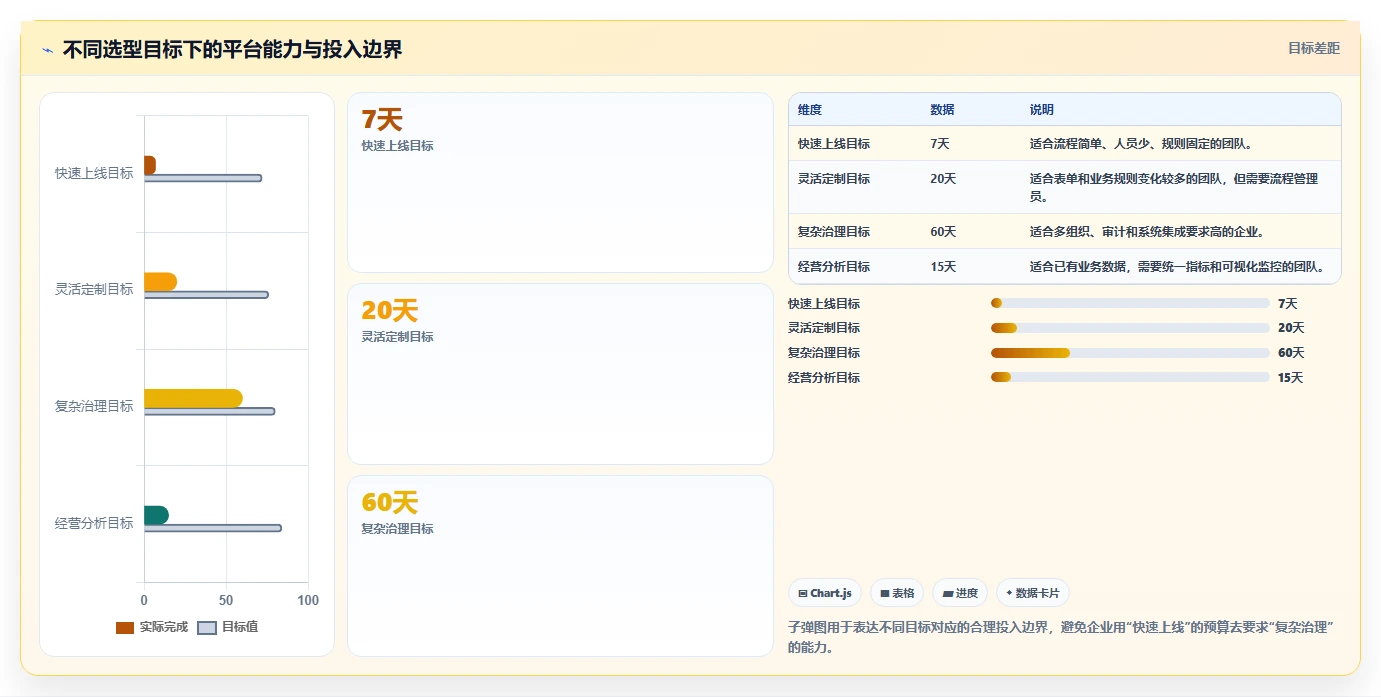Click the 经营分析目标 label in the progress list
1381x697 pixels.
(x=824, y=377)
